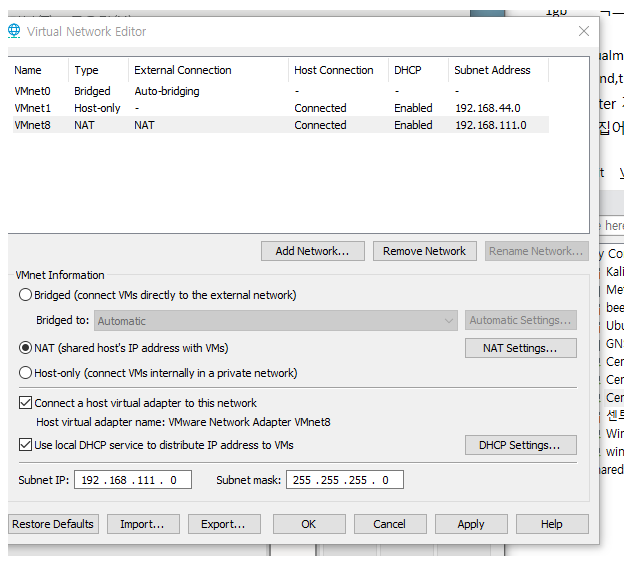Click subnet address 192.168.111.0 cell

click(491, 125)
